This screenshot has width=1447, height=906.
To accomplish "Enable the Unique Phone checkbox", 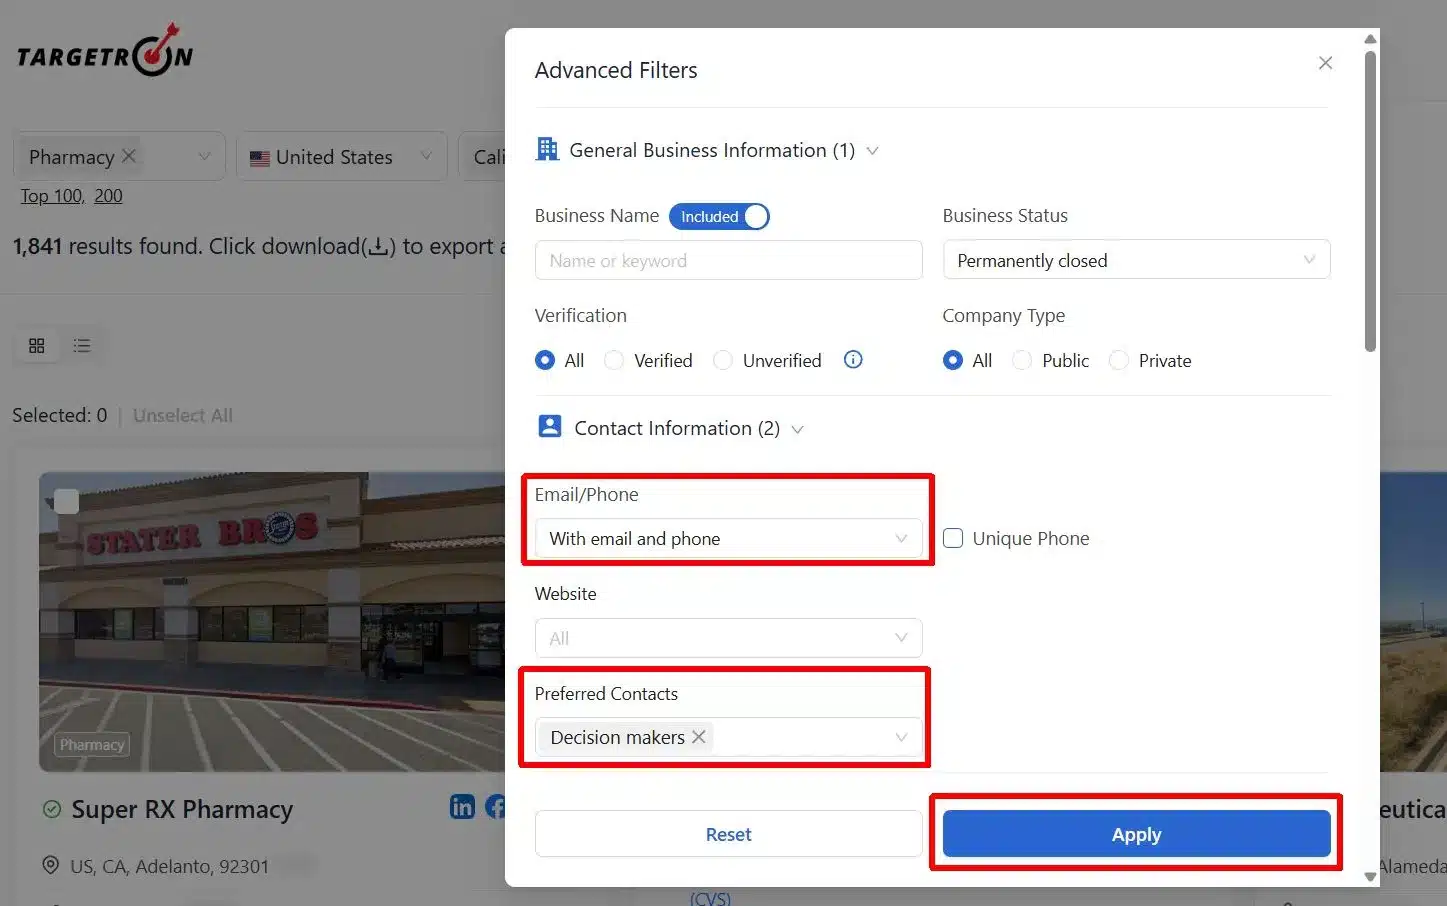I will coord(953,538).
